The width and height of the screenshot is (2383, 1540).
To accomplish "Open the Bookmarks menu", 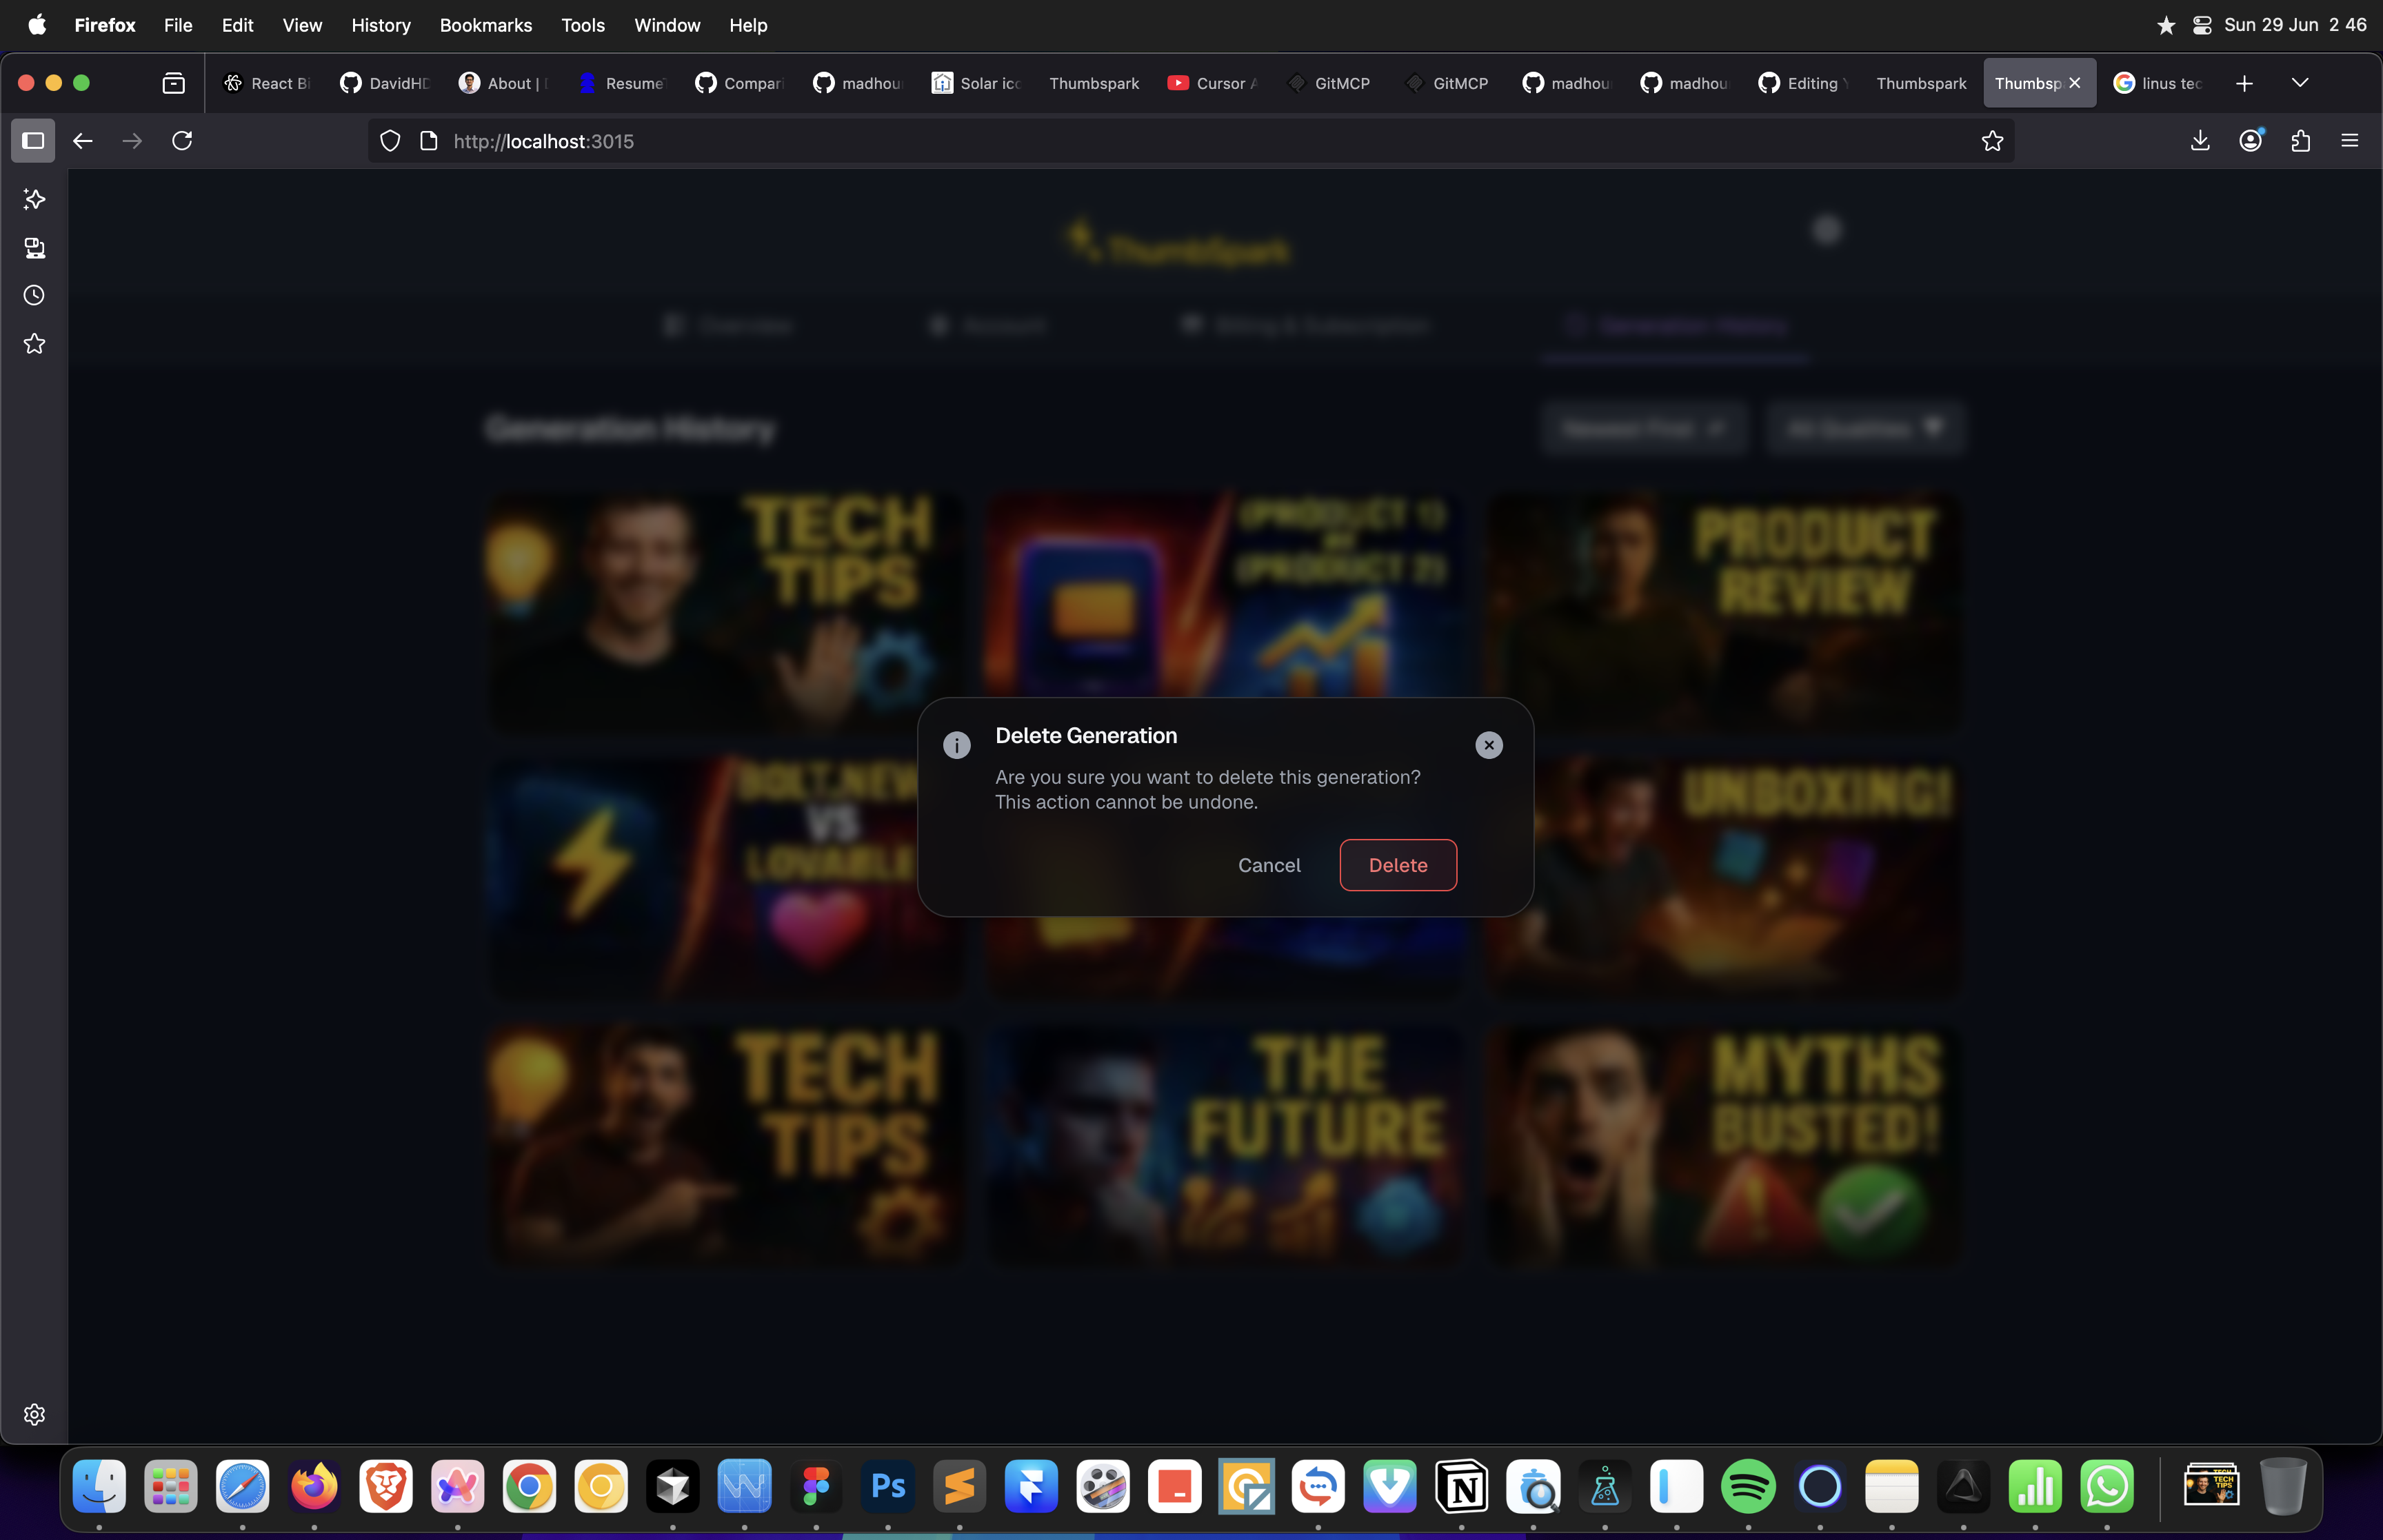I will point(485,25).
